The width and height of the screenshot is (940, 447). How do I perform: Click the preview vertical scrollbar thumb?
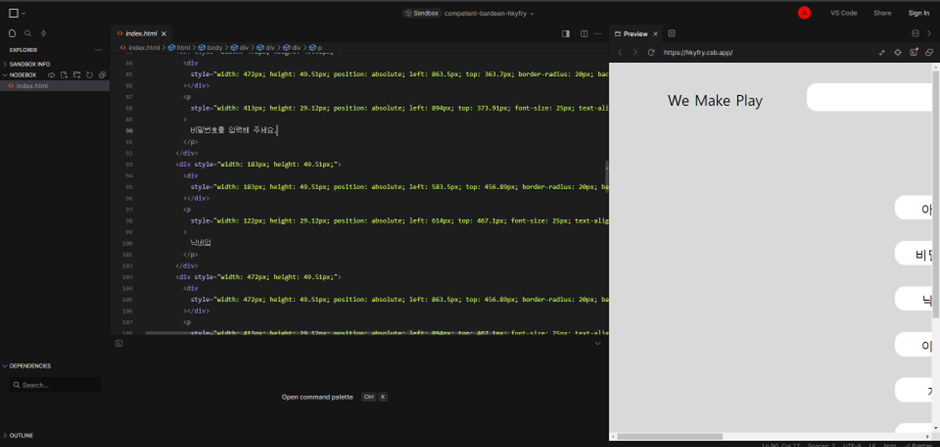pyautogui.click(x=936, y=194)
